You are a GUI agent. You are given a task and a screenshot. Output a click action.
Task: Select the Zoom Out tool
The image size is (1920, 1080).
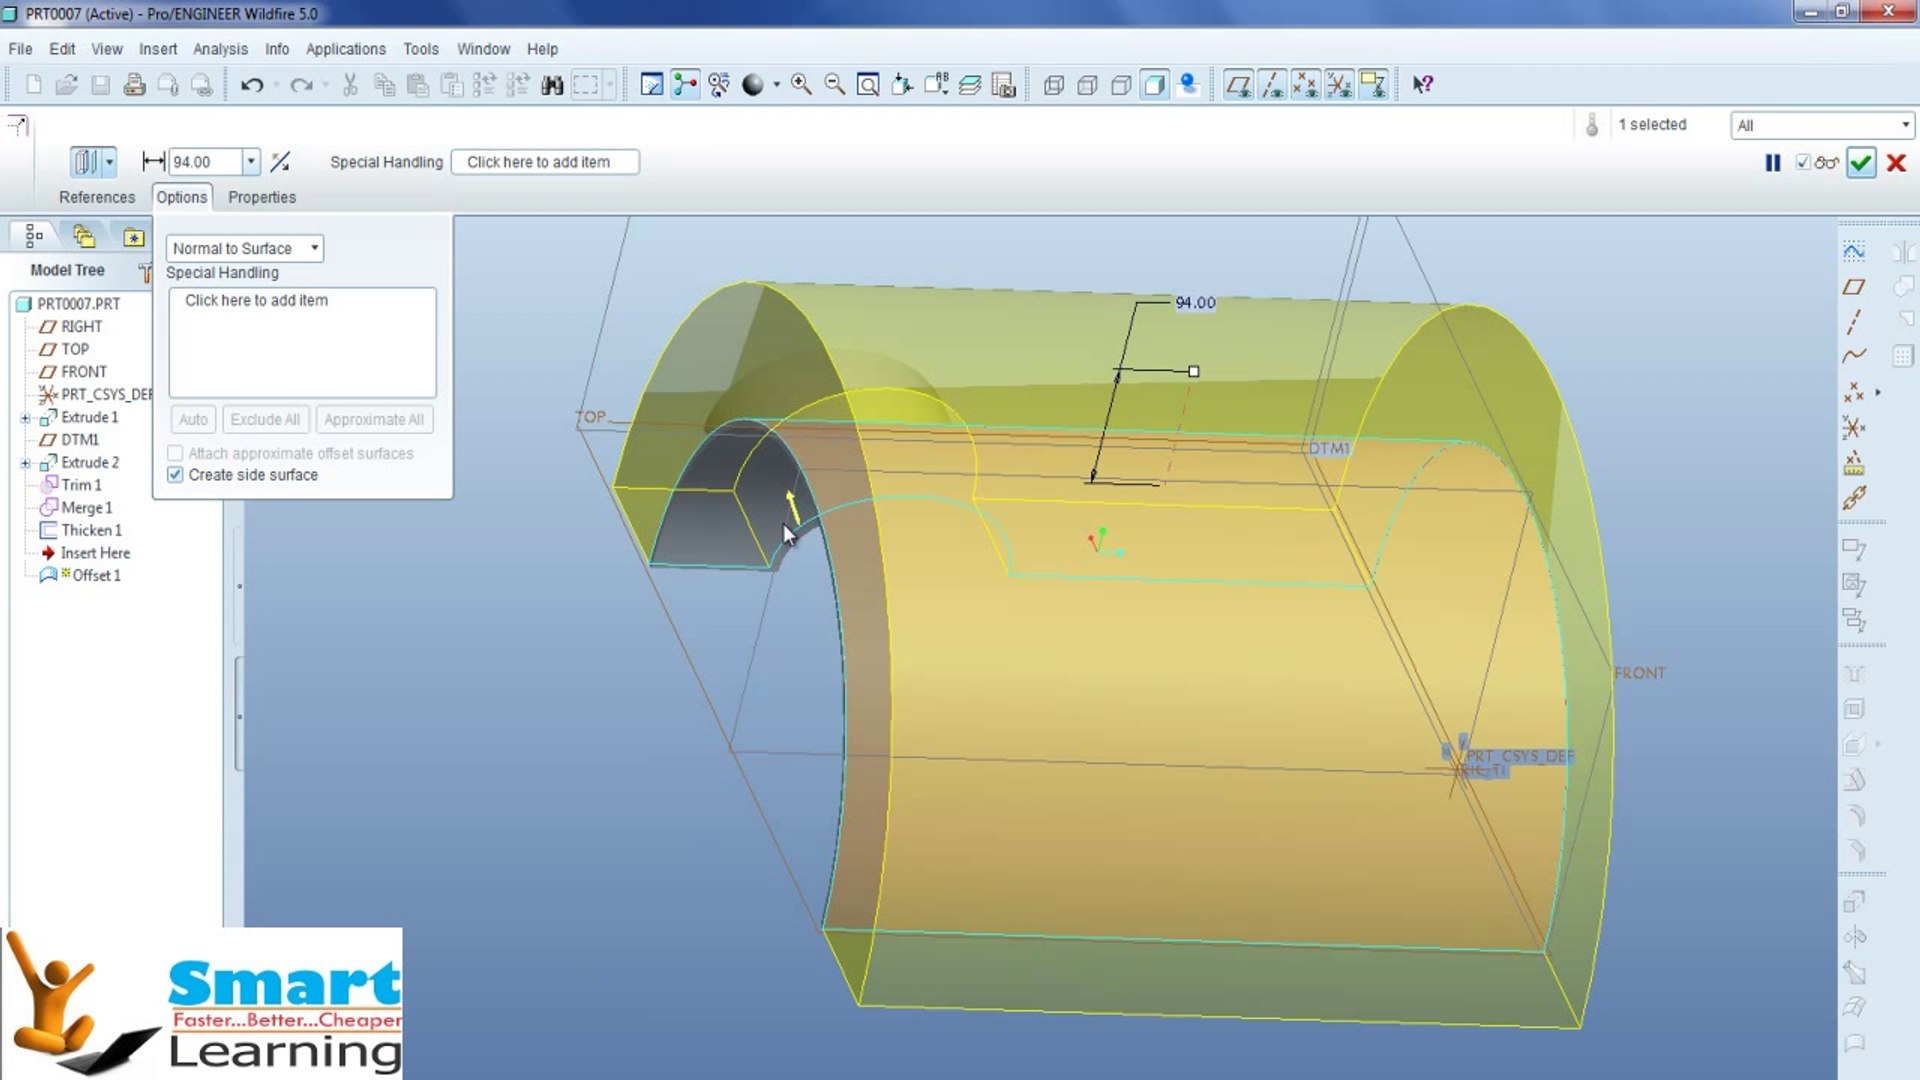pos(833,84)
